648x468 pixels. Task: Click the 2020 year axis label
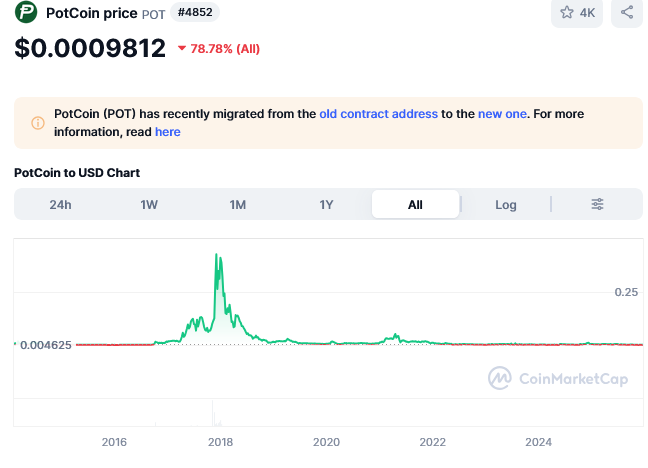pos(326,442)
